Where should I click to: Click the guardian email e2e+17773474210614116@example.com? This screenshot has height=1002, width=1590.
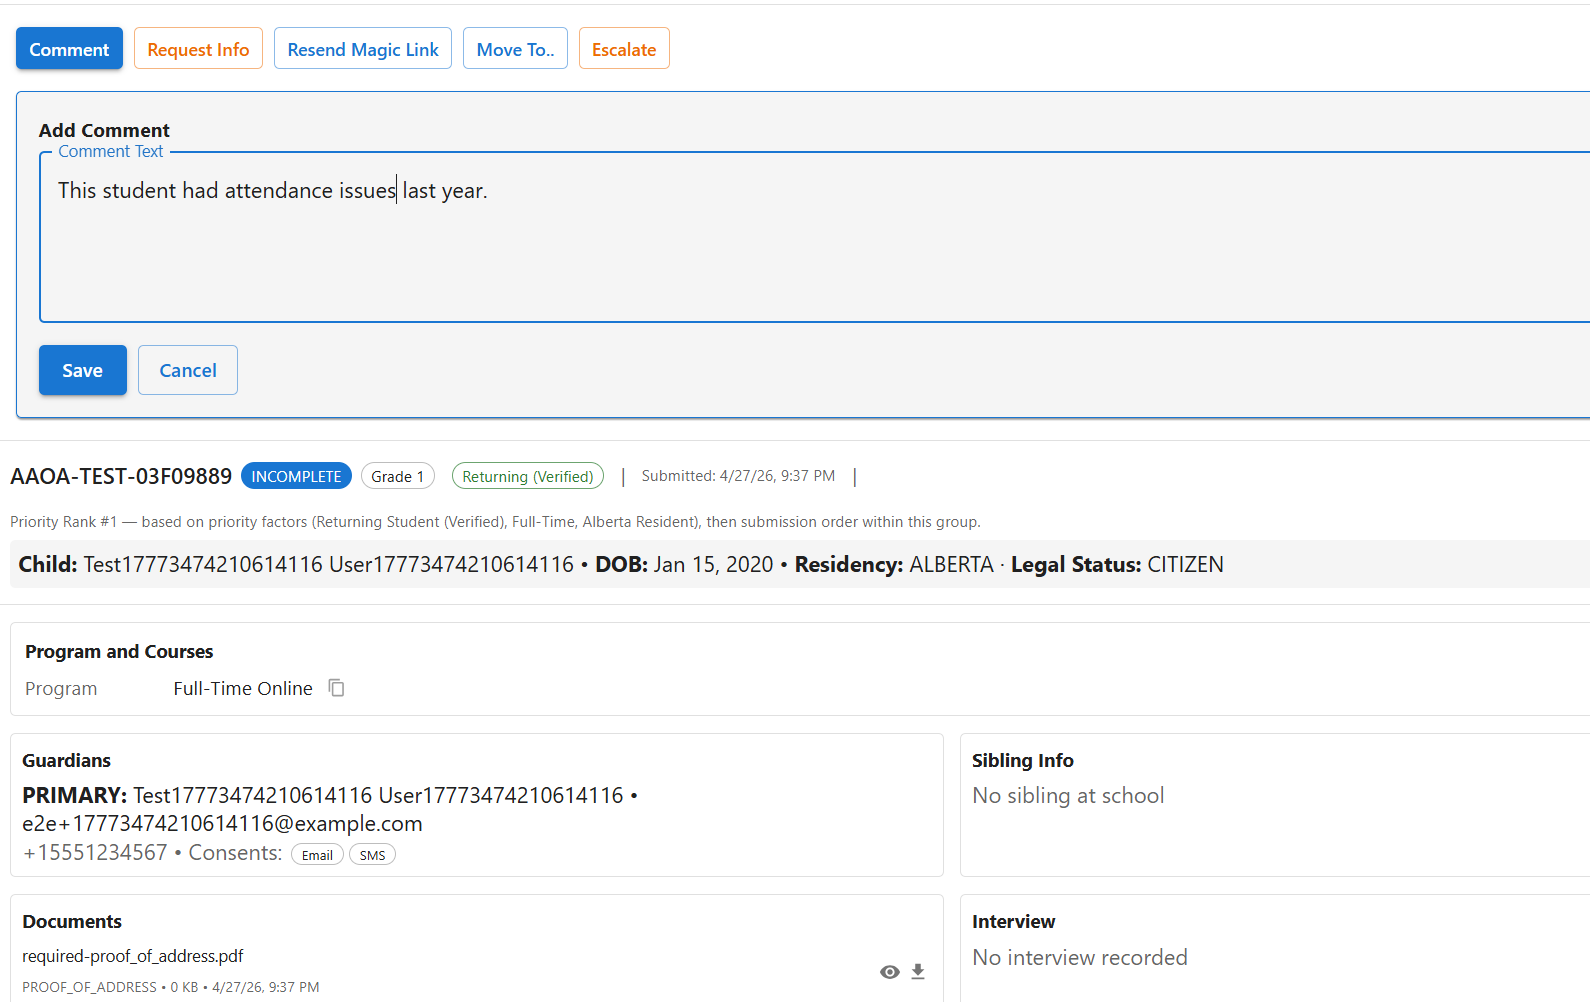pos(222,823)
